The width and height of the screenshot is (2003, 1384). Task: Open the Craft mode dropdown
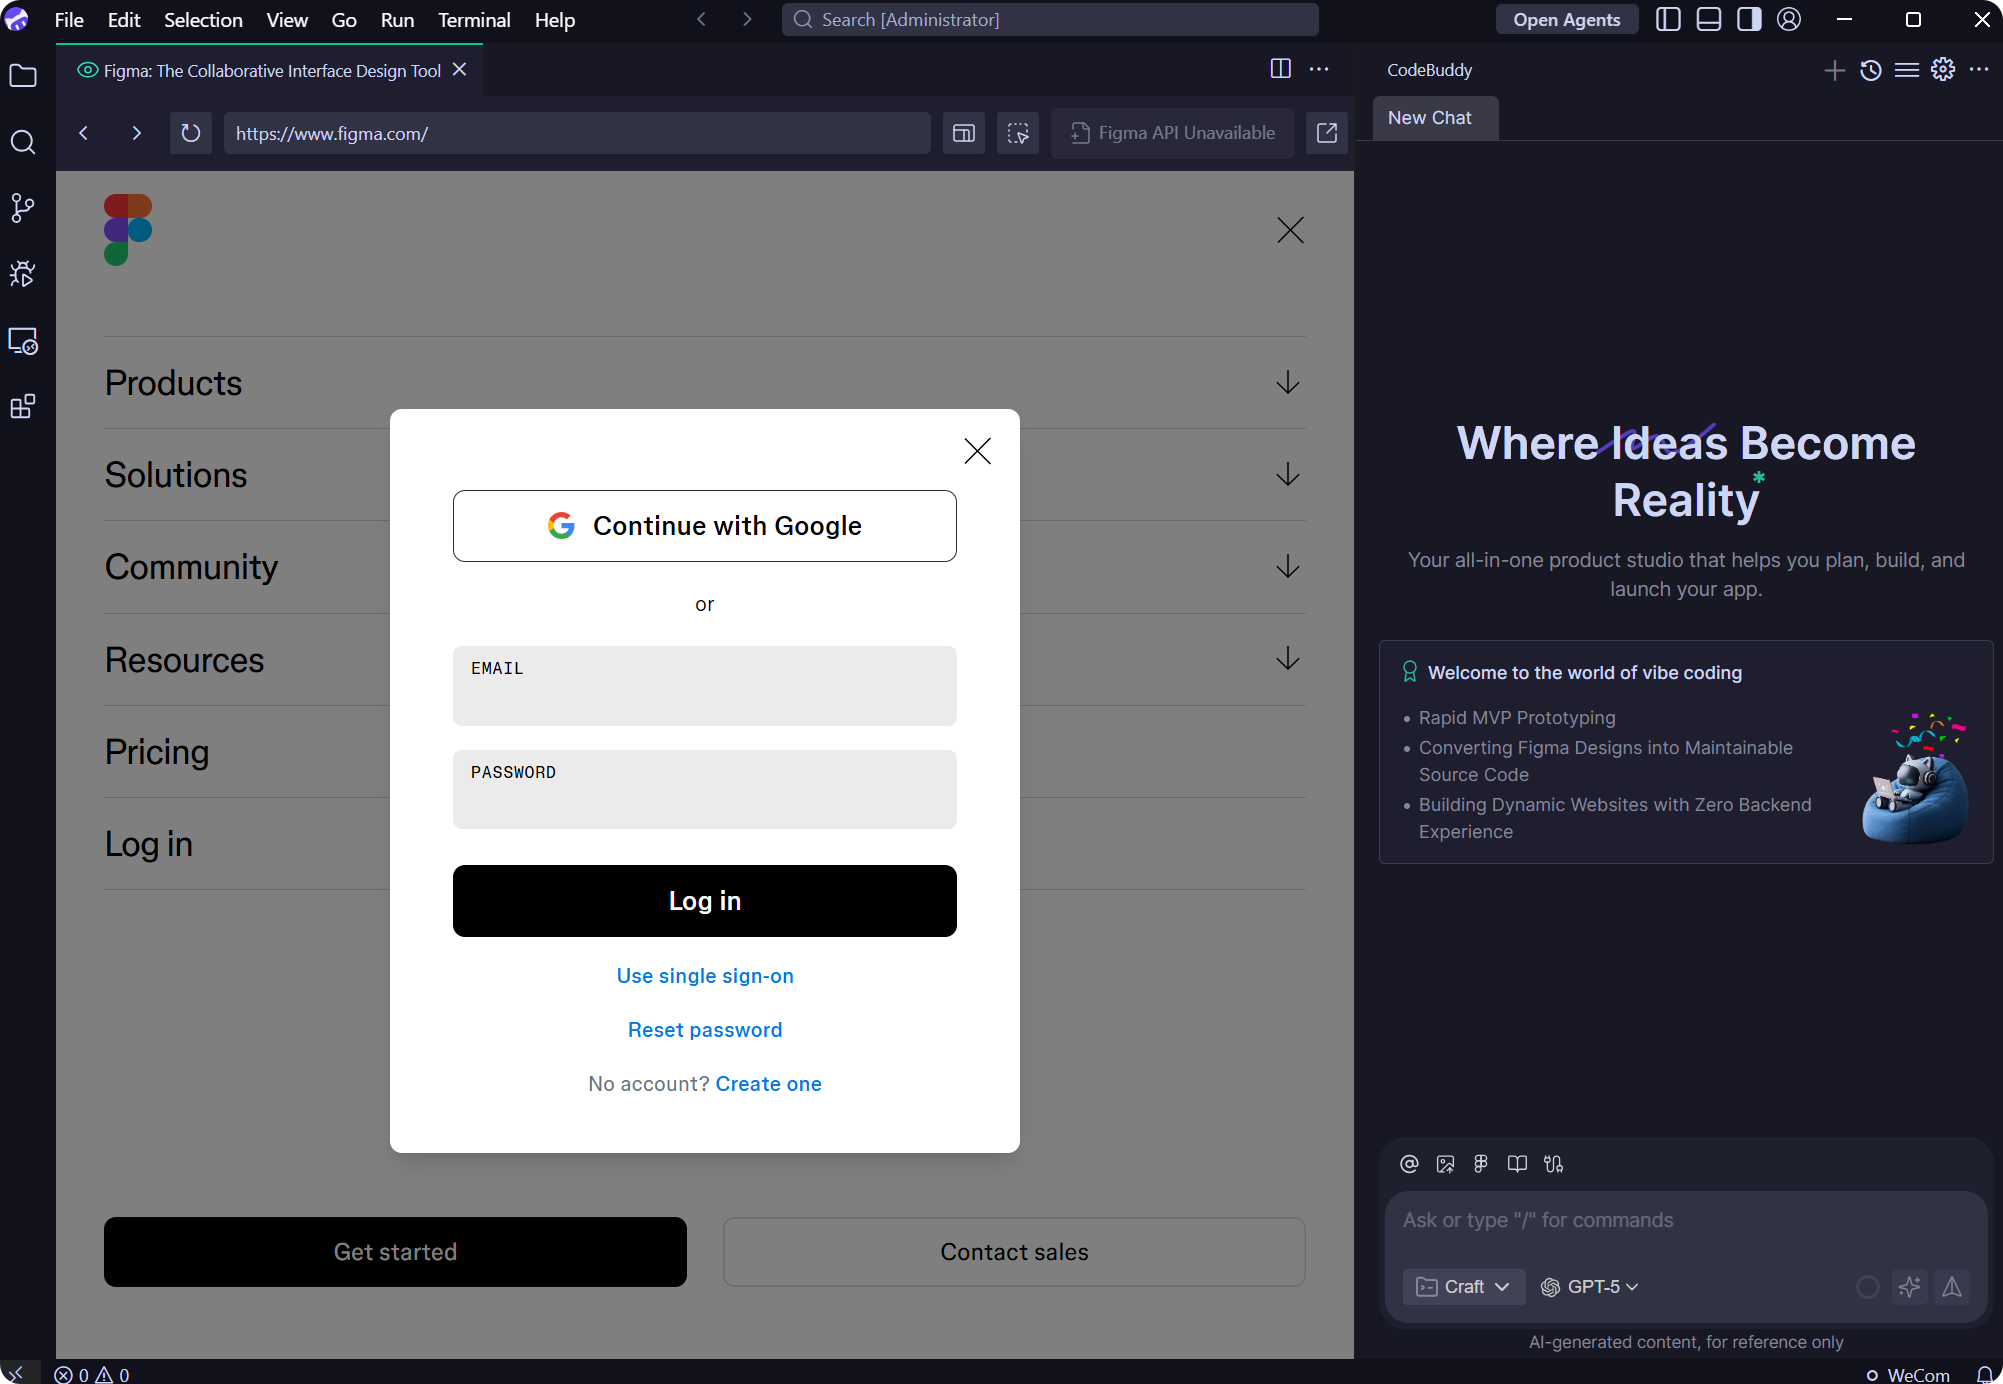1464,1287
